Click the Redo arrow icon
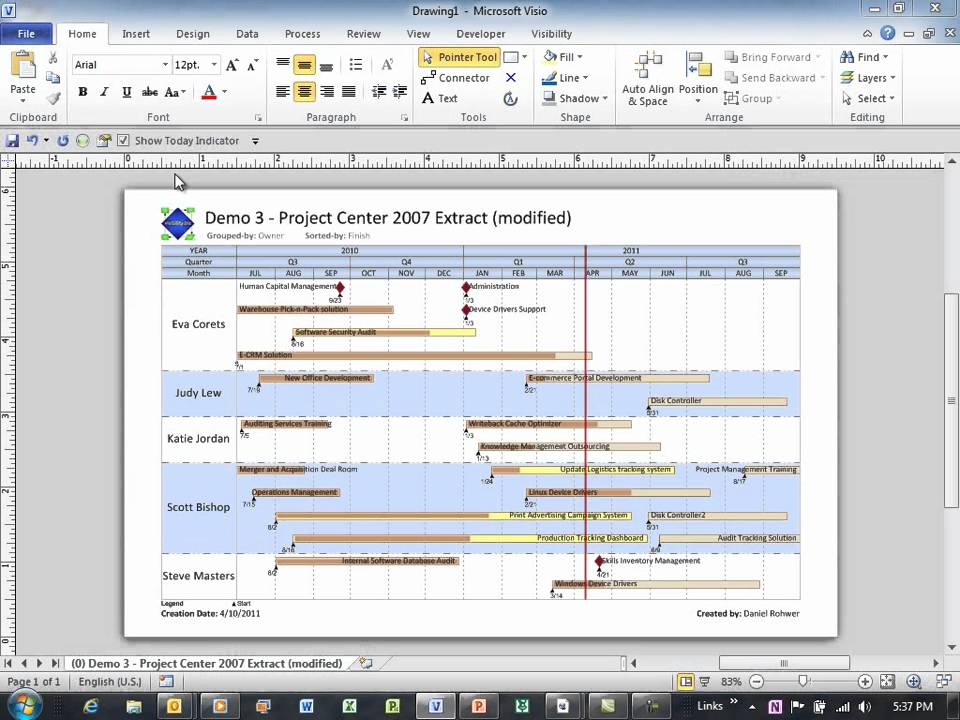This screenshot has height=720, width=960. pos(62,141)
